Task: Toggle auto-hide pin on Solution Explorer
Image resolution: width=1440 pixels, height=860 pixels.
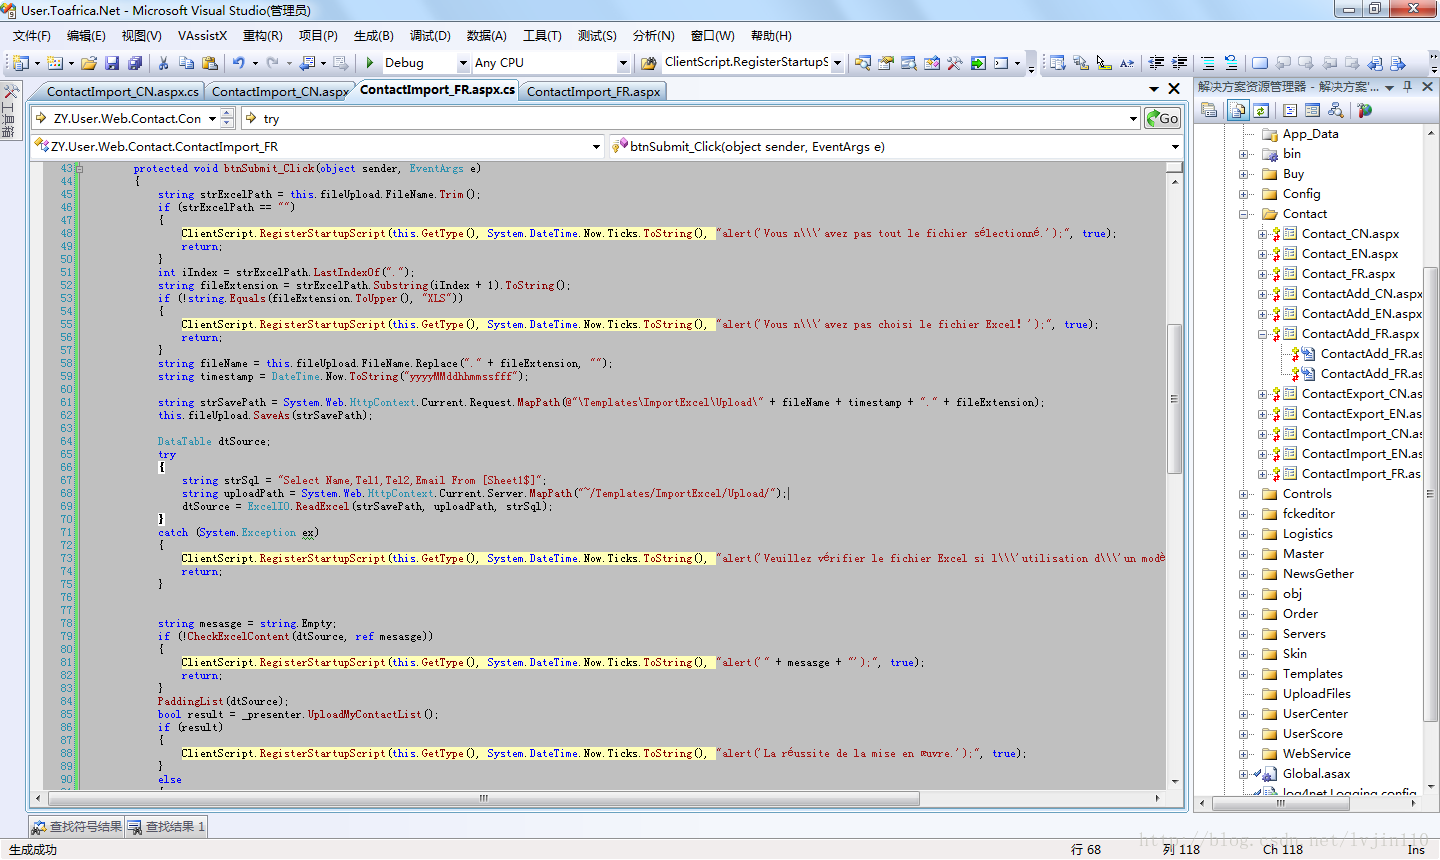Action: click(x=1407, y=87)
